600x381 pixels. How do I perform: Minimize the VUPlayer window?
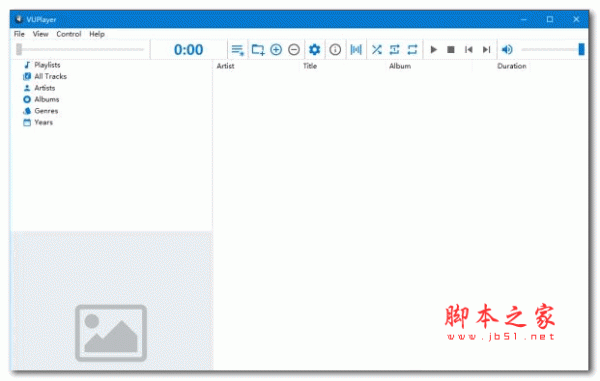click(523, 19)
